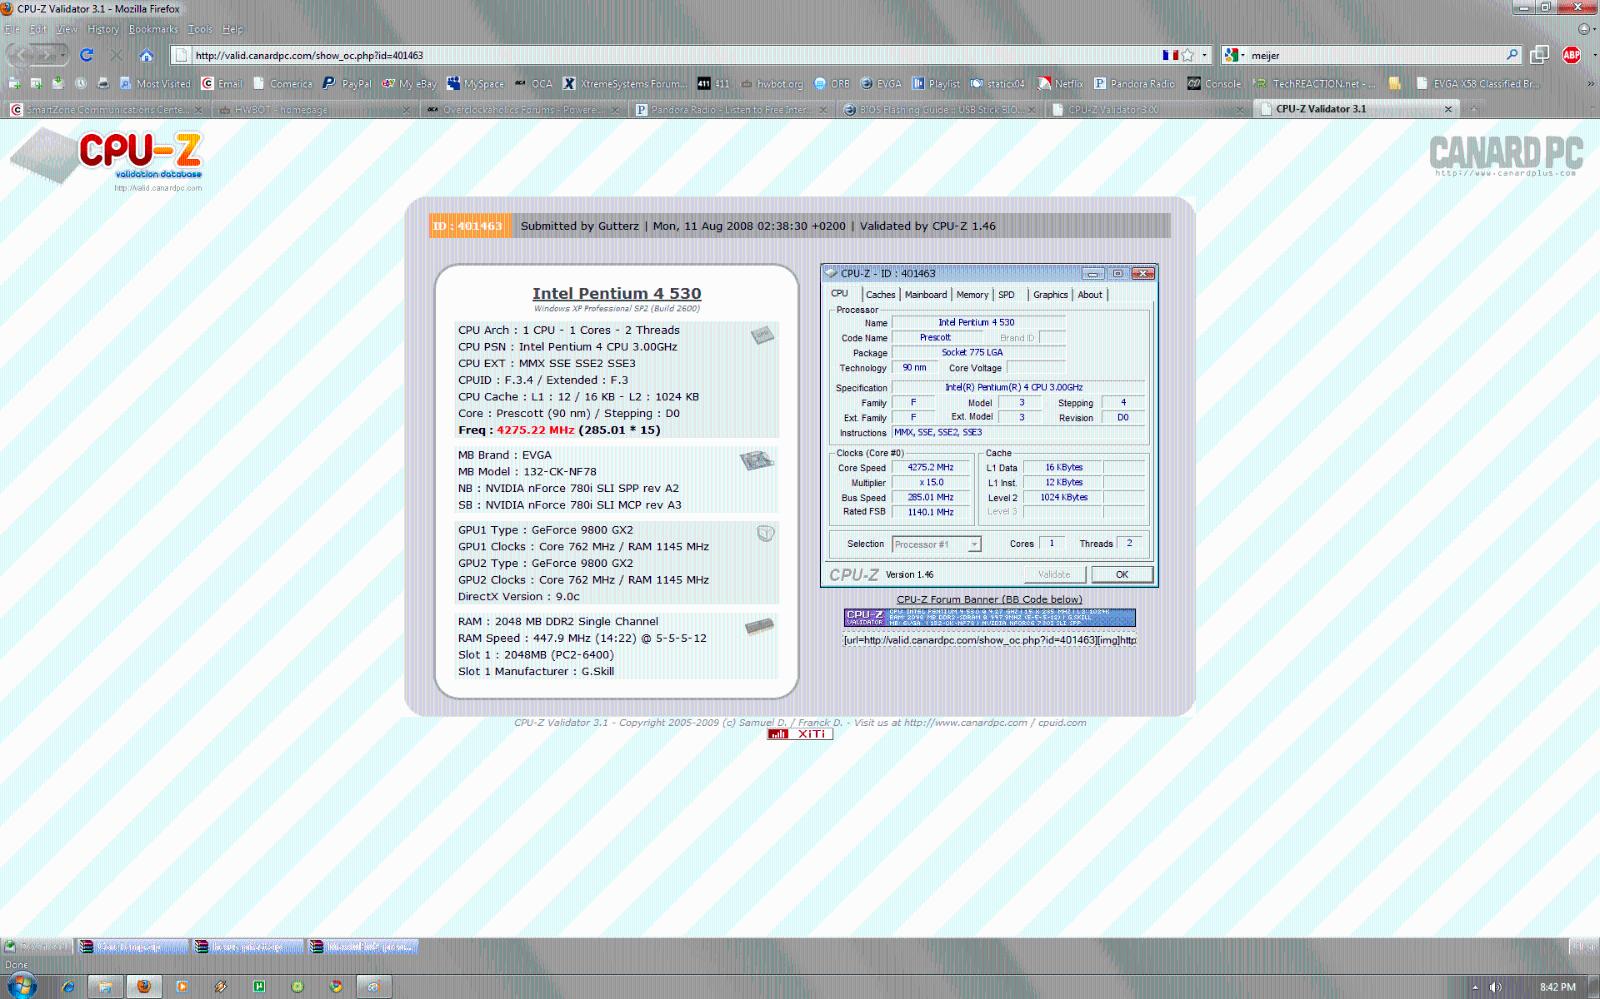Click the CPU-Z validator banner image
The height and width of the screenshot is (999, 1600).
click(989, 618)
